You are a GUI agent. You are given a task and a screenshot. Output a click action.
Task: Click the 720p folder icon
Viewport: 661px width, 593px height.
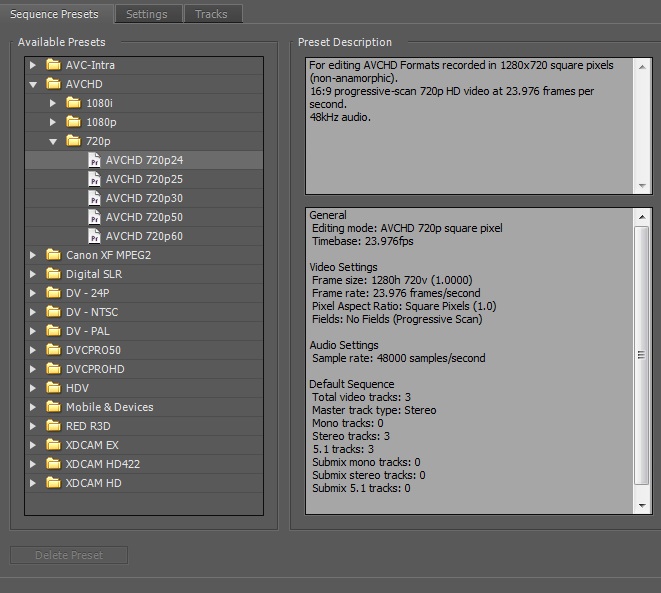pos(73,141)
